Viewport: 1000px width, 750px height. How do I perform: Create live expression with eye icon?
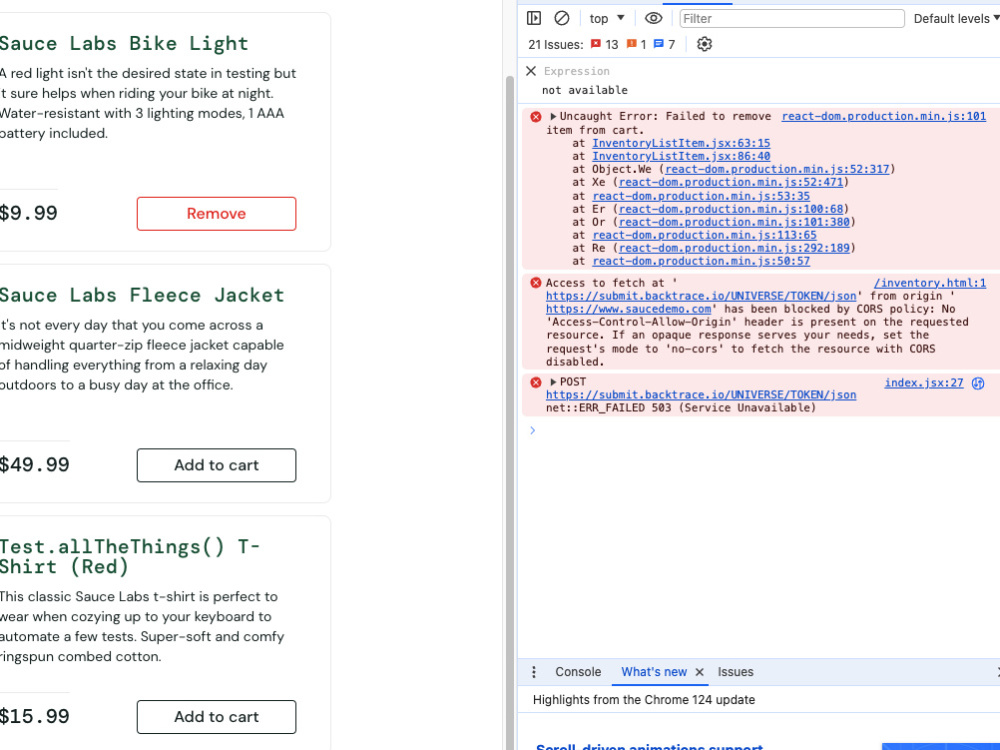653,18
